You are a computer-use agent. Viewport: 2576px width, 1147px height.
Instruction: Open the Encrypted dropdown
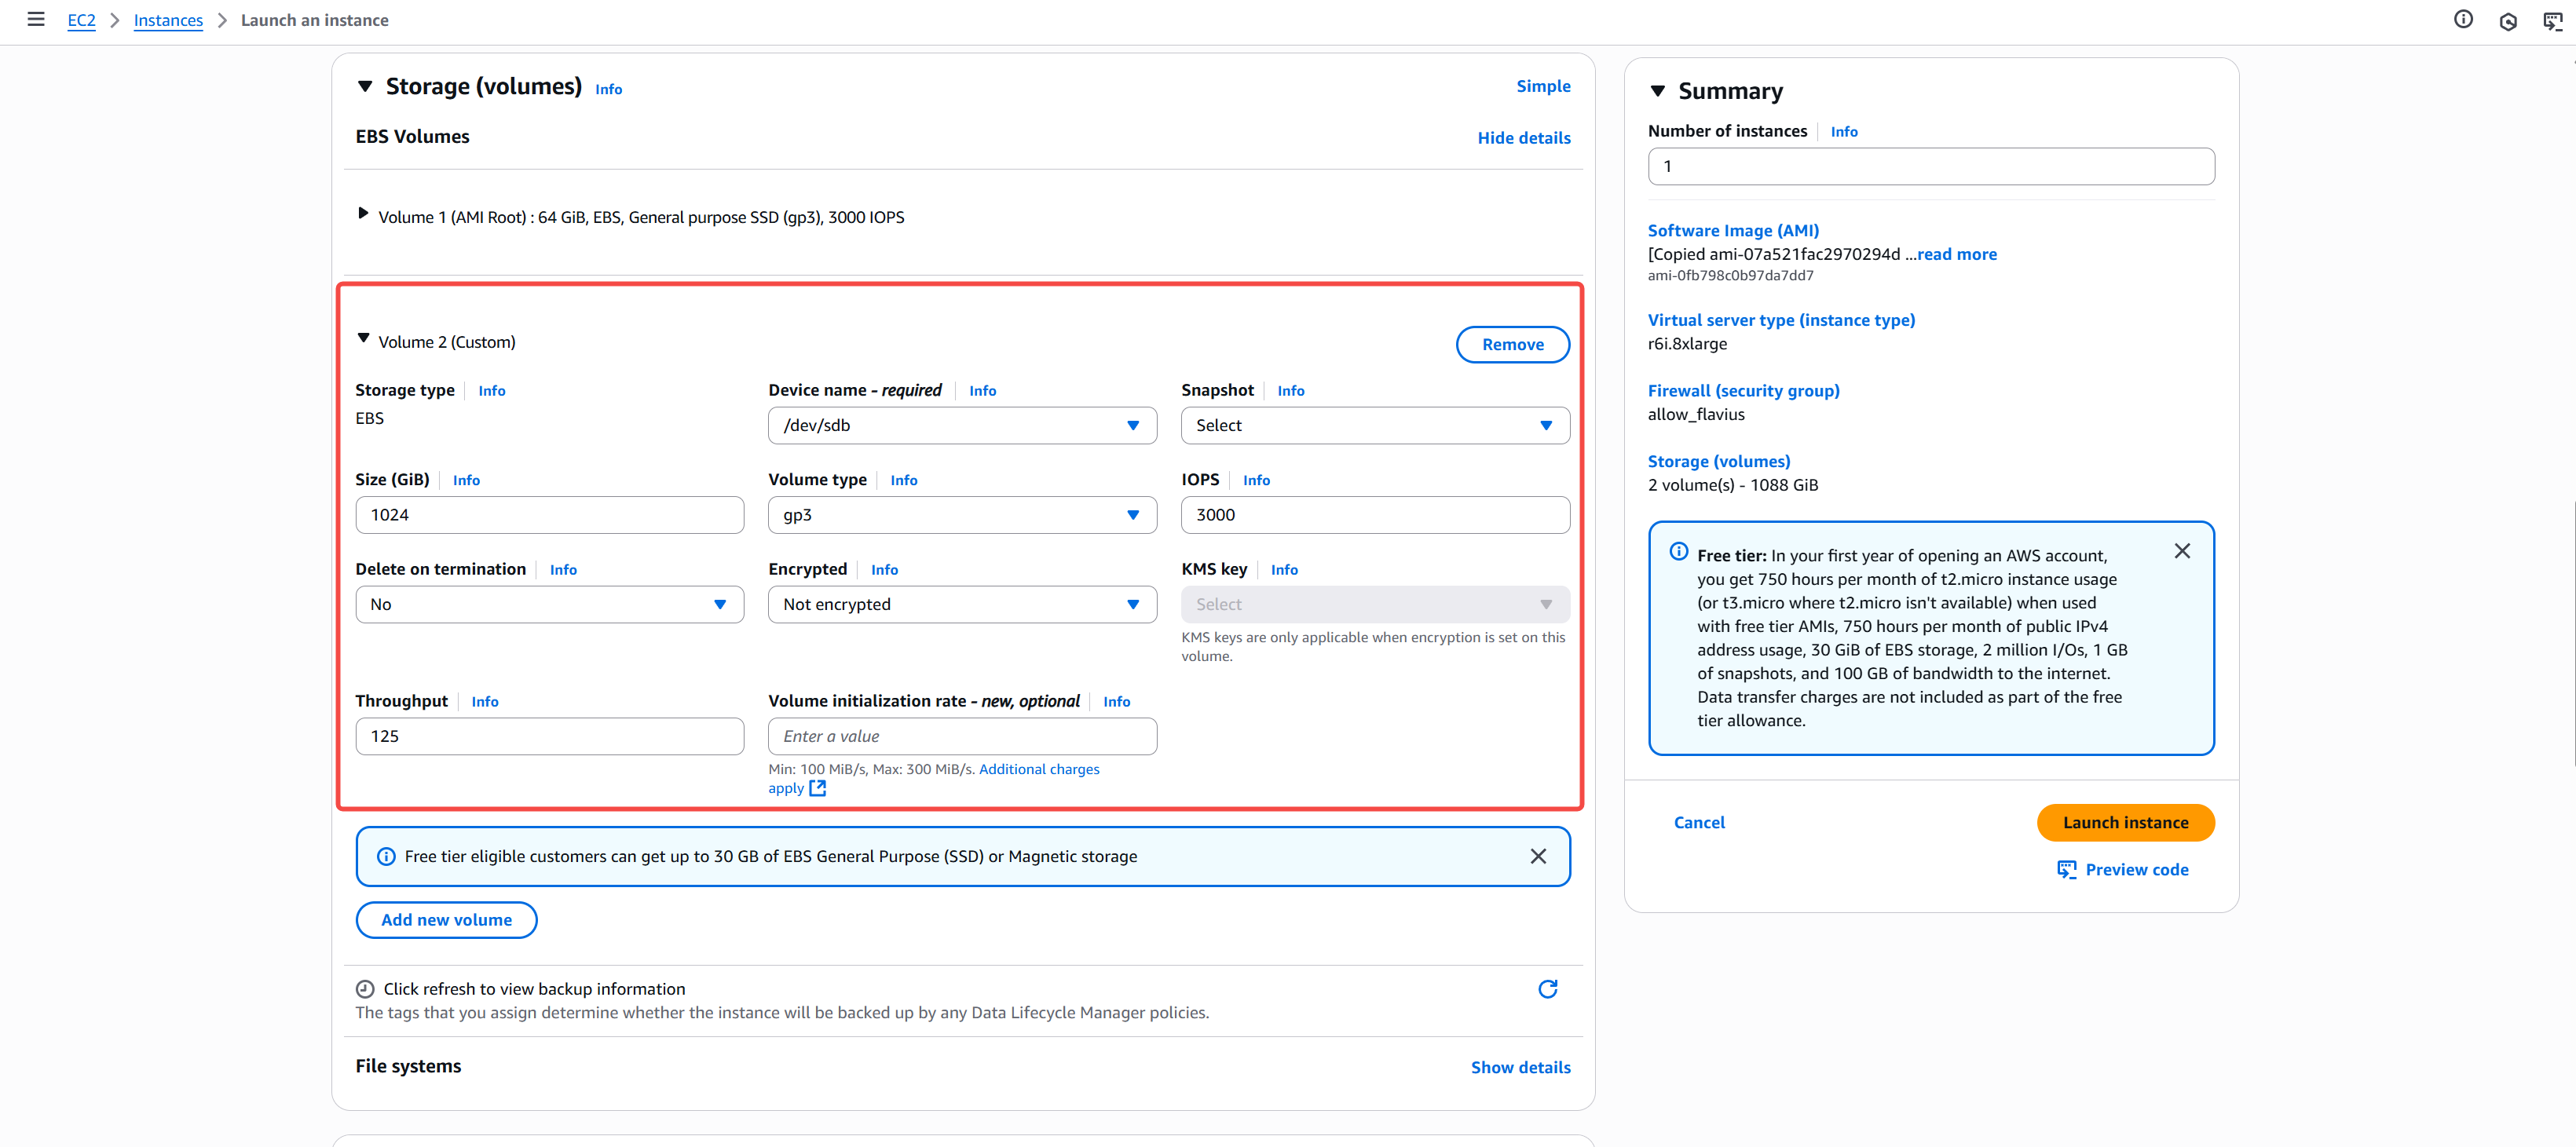click(961, 604)
